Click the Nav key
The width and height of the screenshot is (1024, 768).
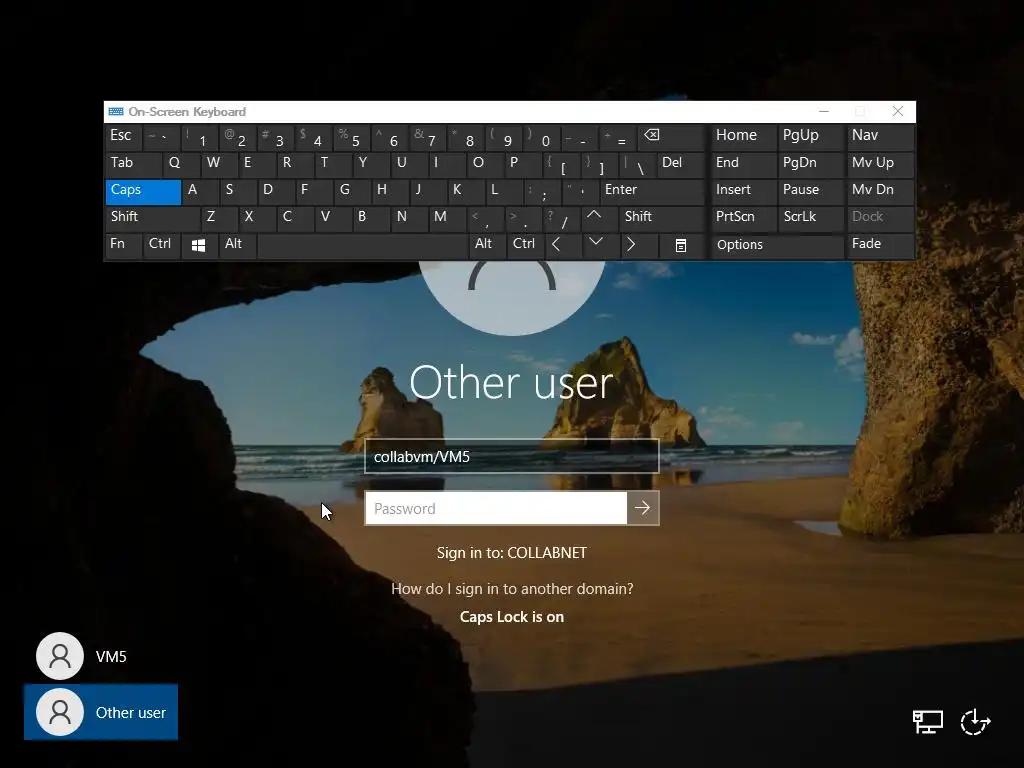(x=880, y=137)
